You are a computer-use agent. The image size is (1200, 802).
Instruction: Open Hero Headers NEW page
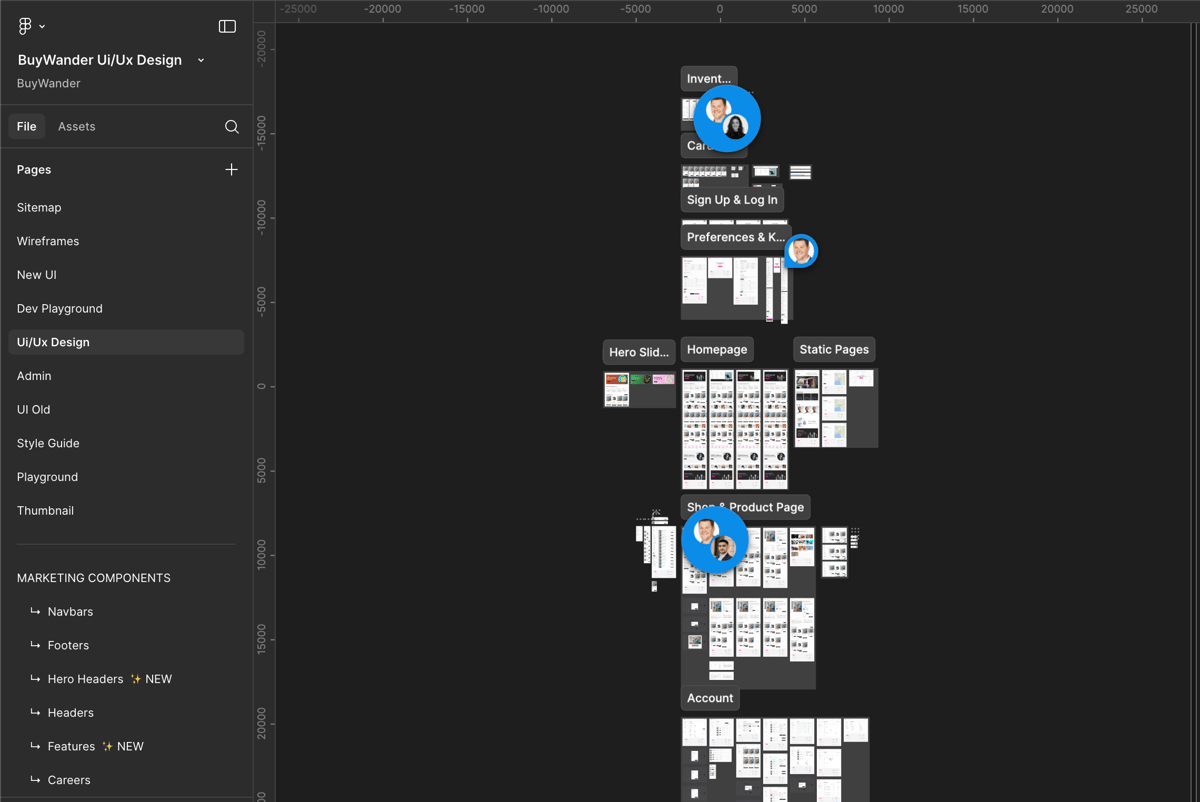click(86, 679)
